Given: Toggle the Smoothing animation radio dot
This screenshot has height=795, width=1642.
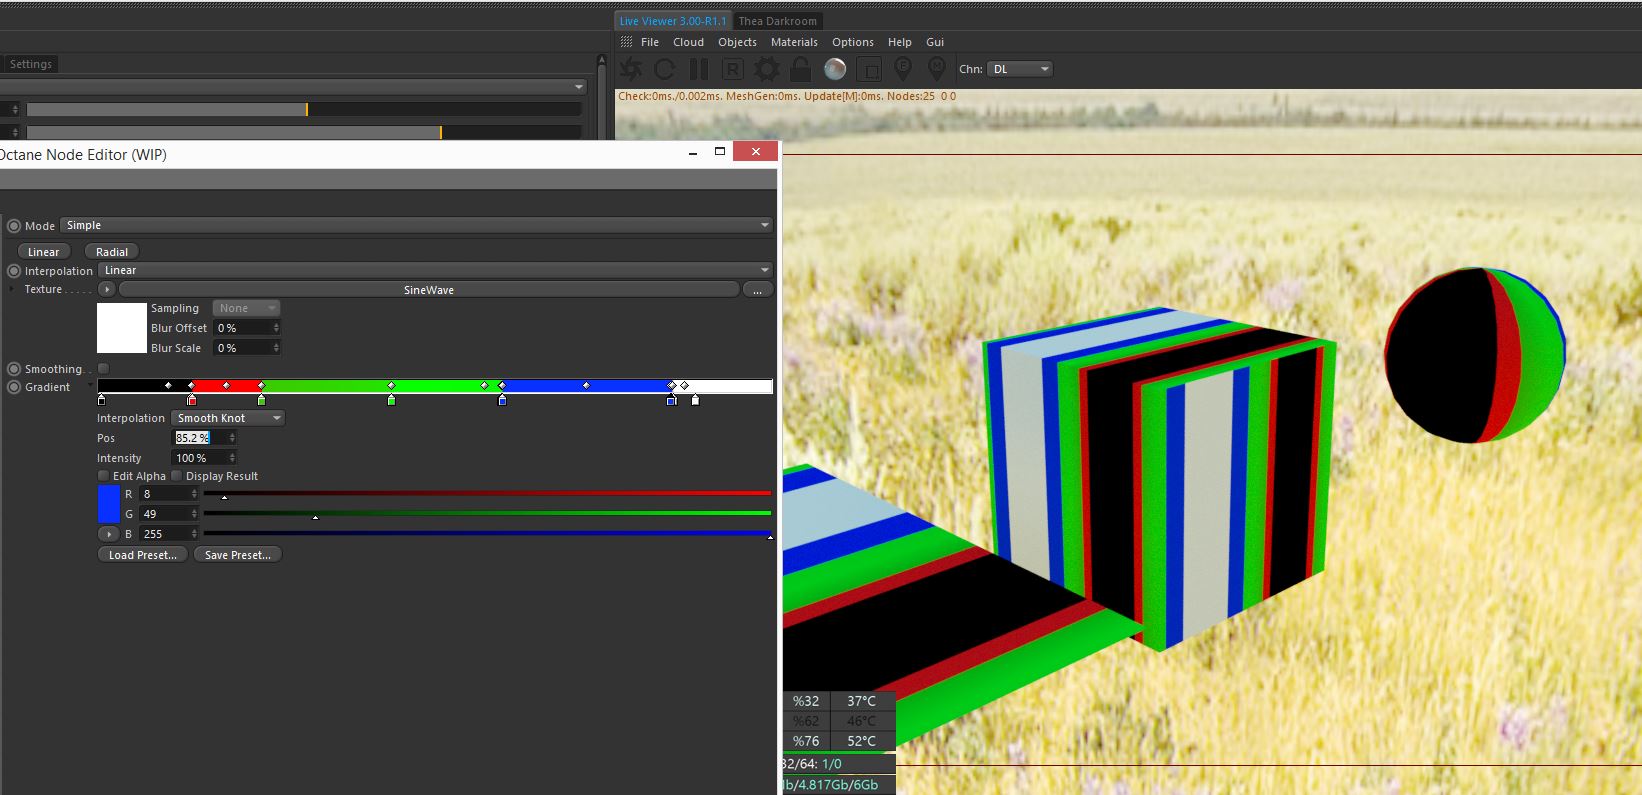Looking at the screenshot, I should (x=14, y=369).
